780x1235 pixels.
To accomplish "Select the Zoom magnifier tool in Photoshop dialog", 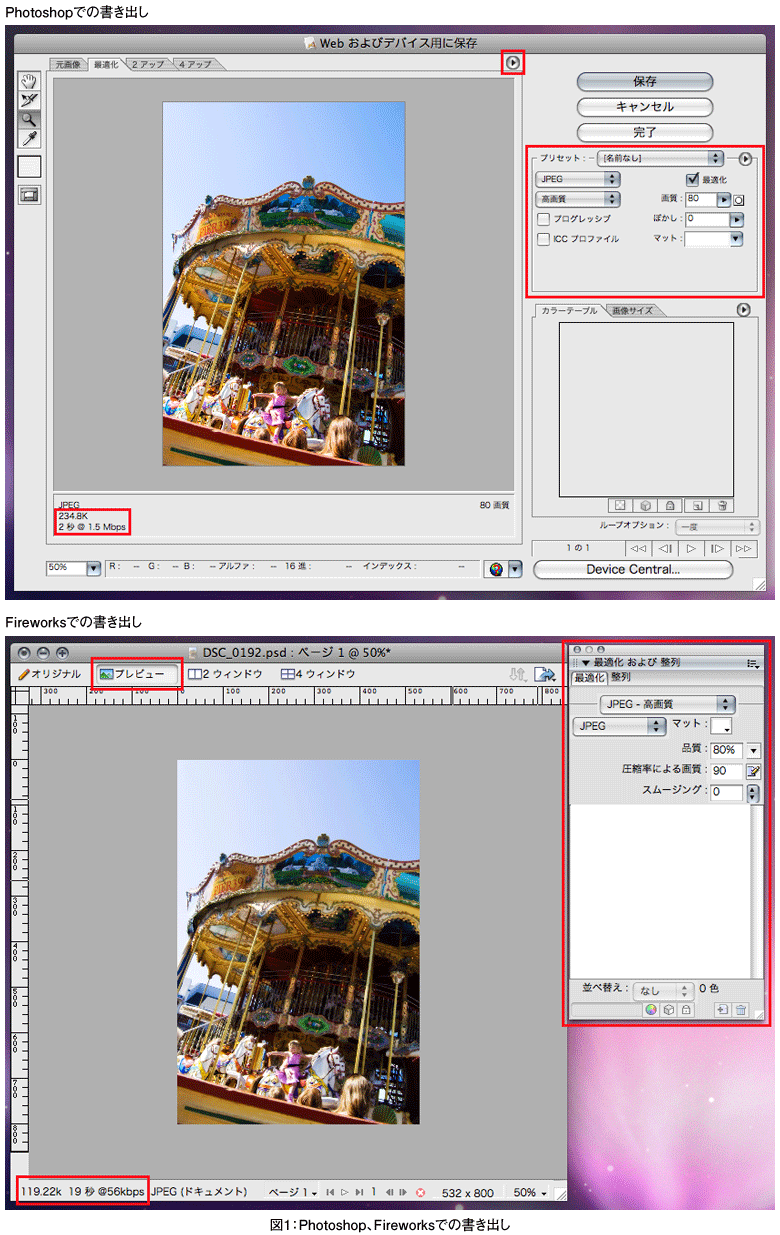I will click(29, 119).
